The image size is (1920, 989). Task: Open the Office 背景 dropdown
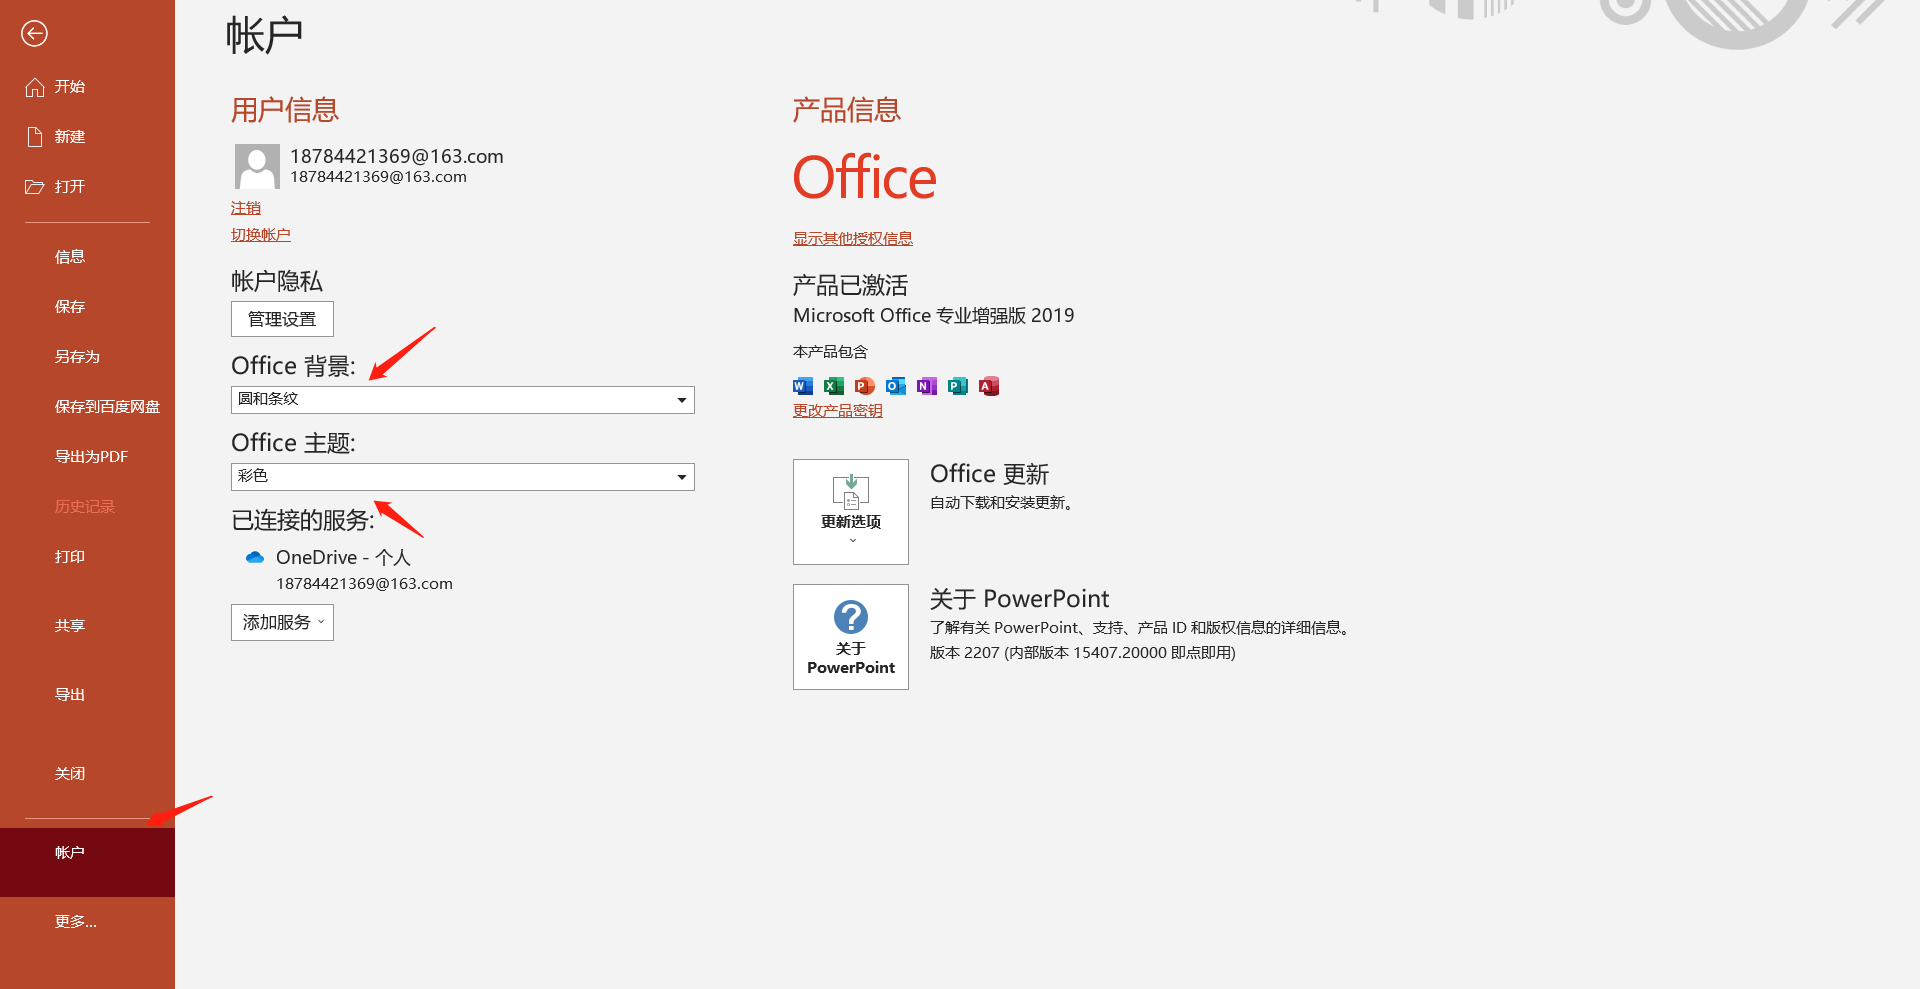[463, 400]
